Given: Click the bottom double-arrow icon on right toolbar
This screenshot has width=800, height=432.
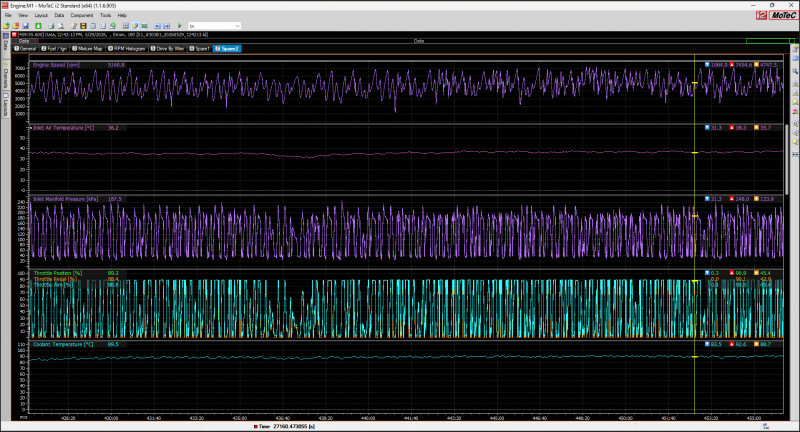Looking at the screenshot, I should tap(795, 154).
